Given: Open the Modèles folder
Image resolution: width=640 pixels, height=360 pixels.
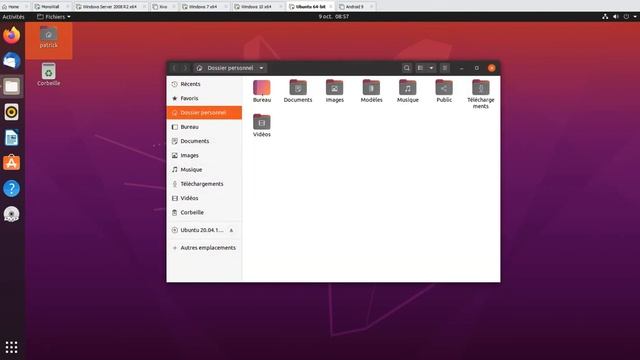Looking at the screenshot, I should [371, 91].
